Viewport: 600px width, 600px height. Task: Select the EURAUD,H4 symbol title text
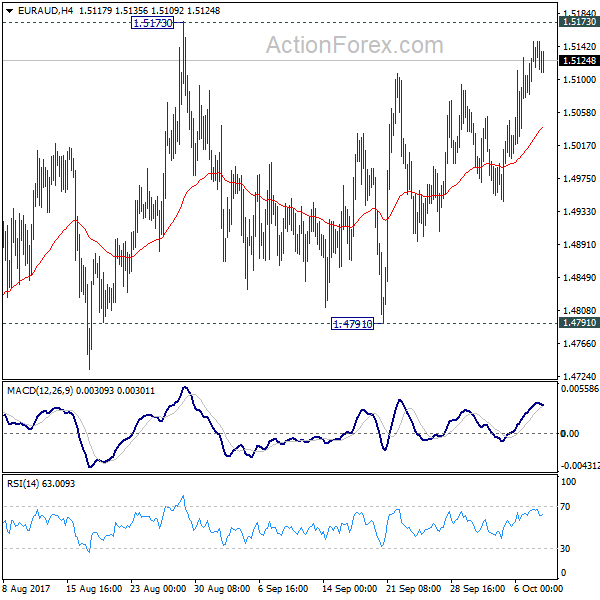[46, 11]
